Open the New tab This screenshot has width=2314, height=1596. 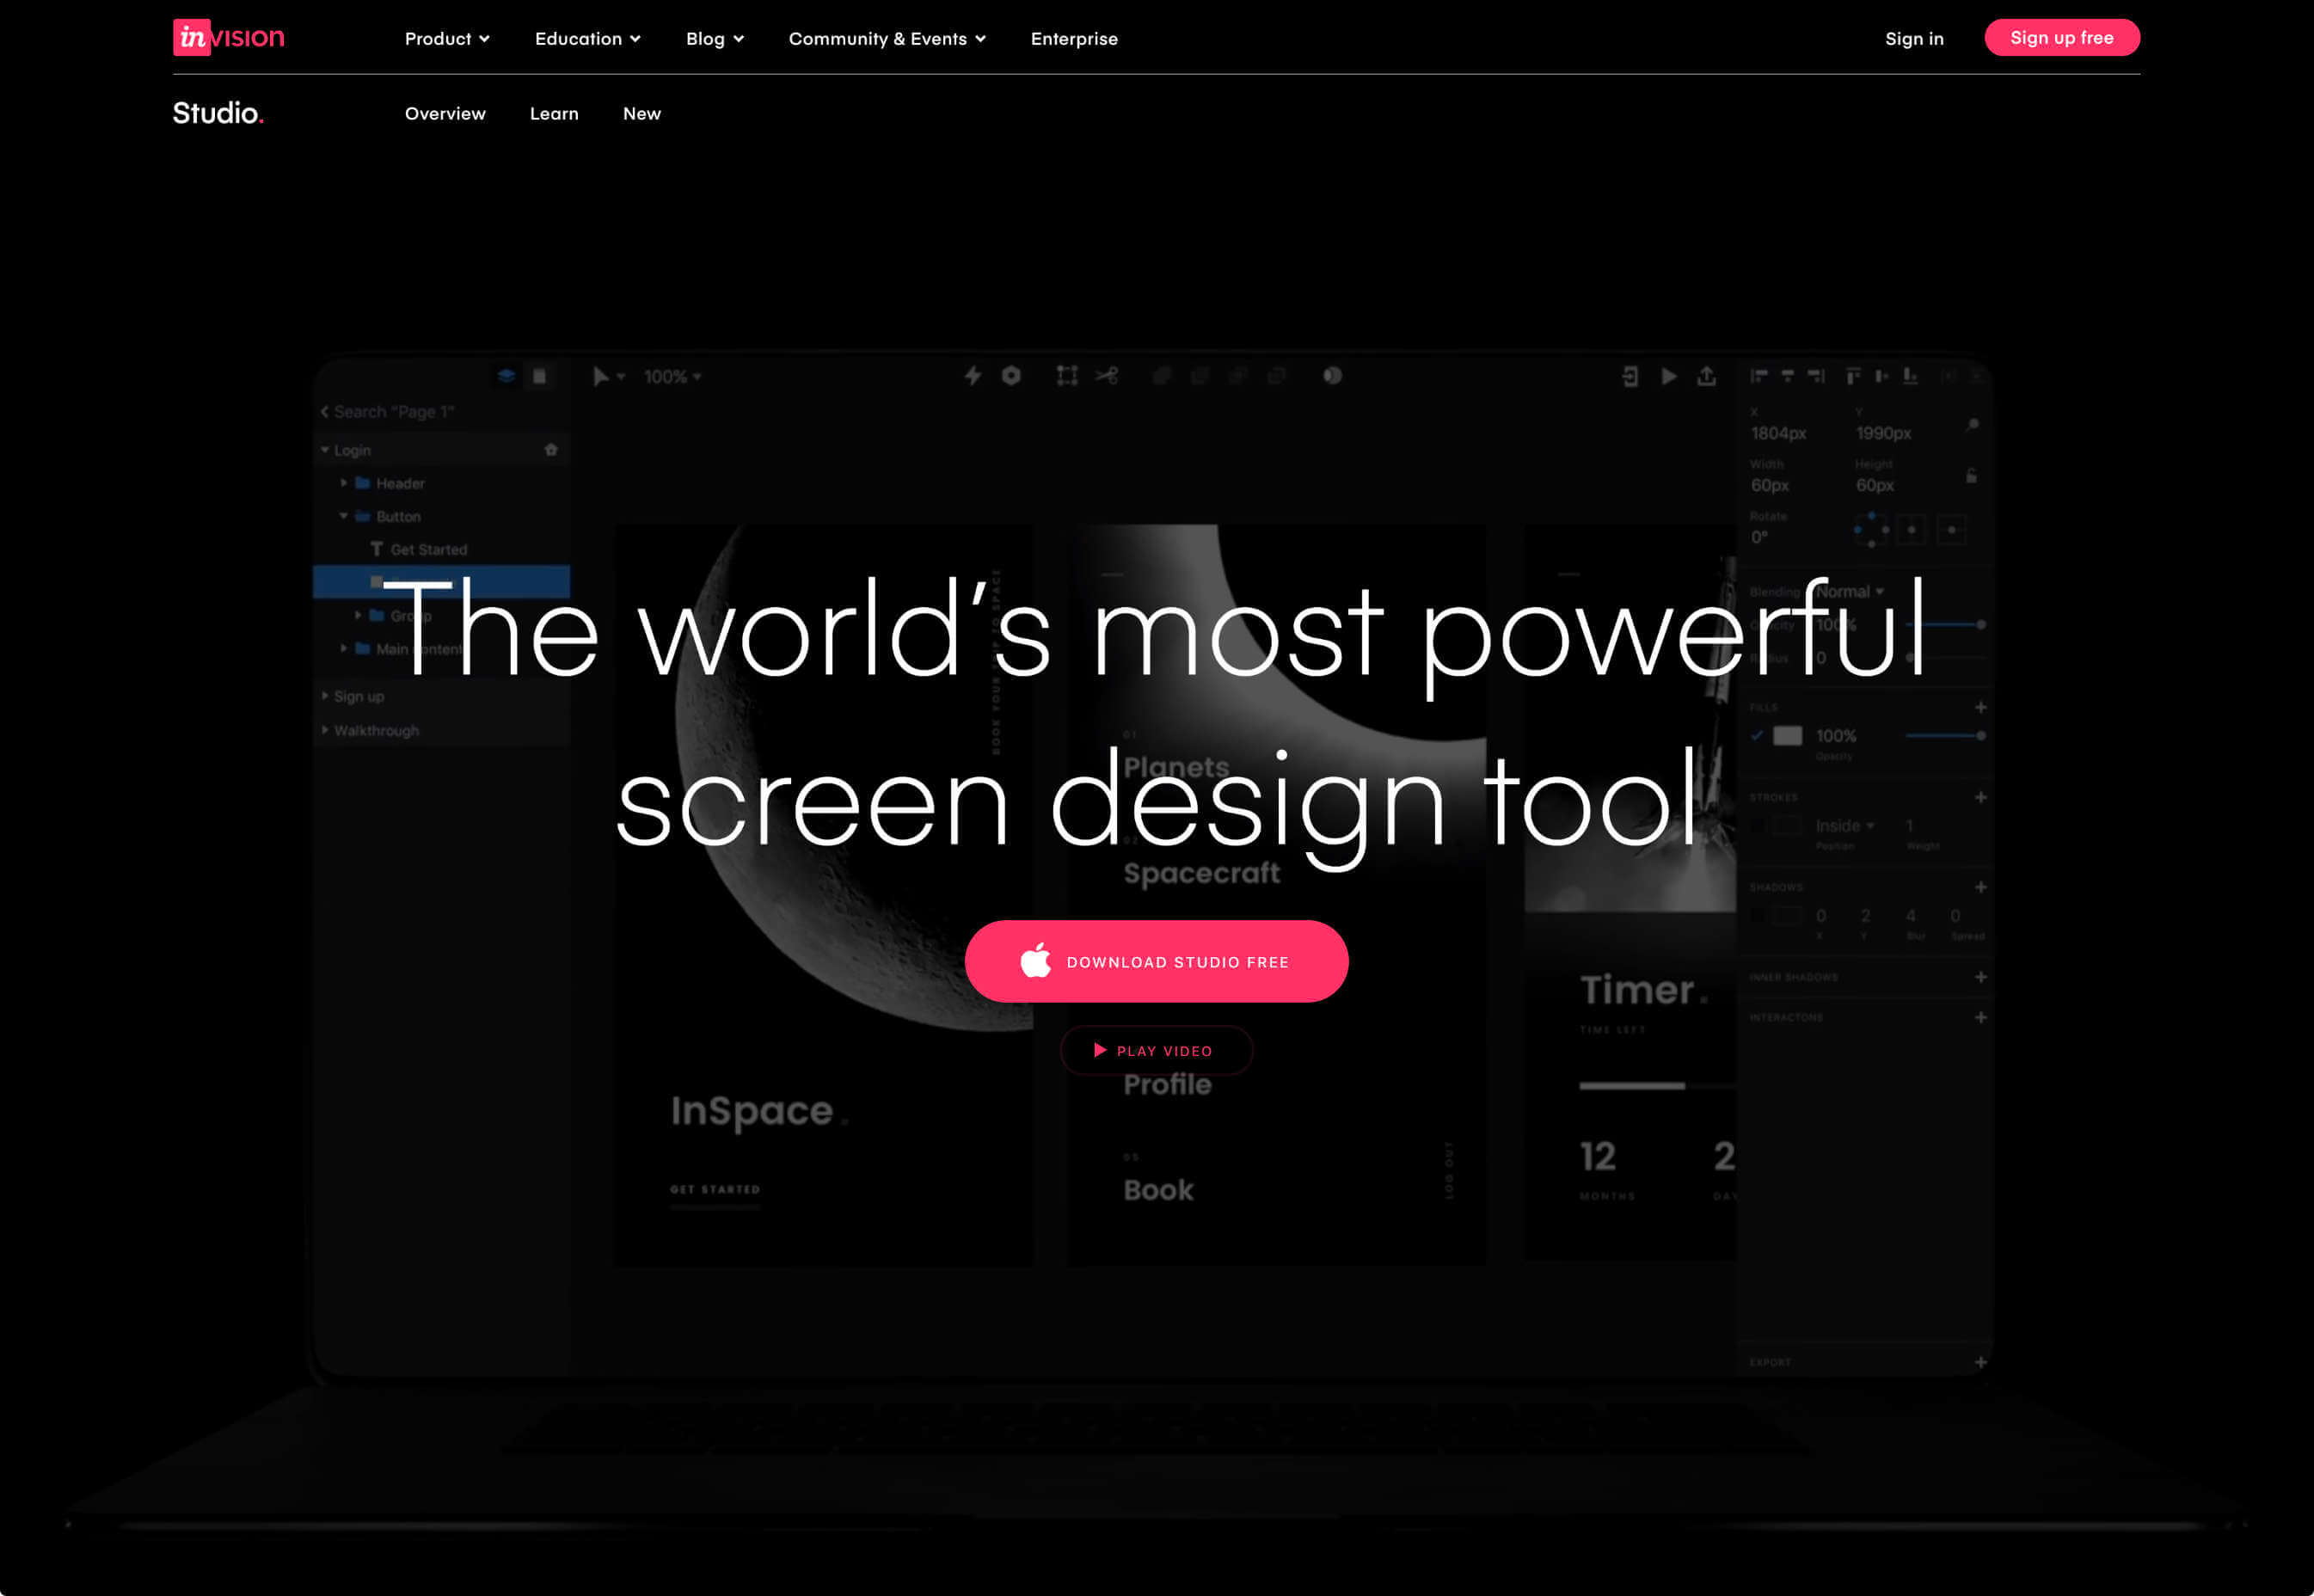pyautogui.click(x=642, y=114)
